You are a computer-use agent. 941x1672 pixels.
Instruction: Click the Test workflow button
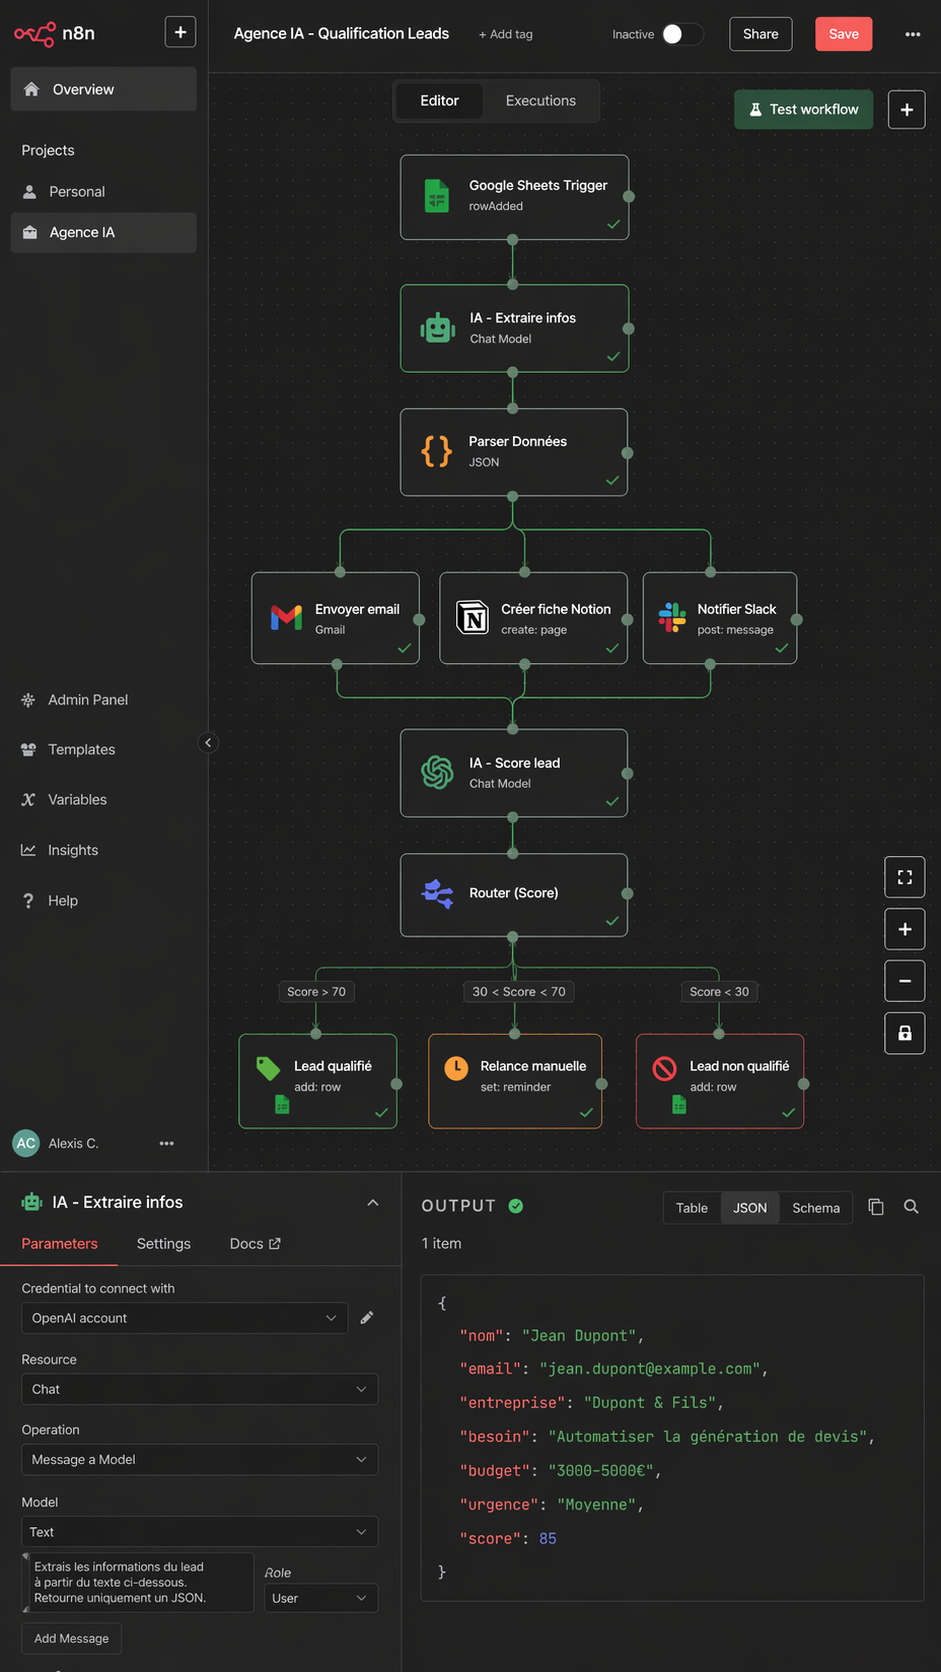click(803, 109)
